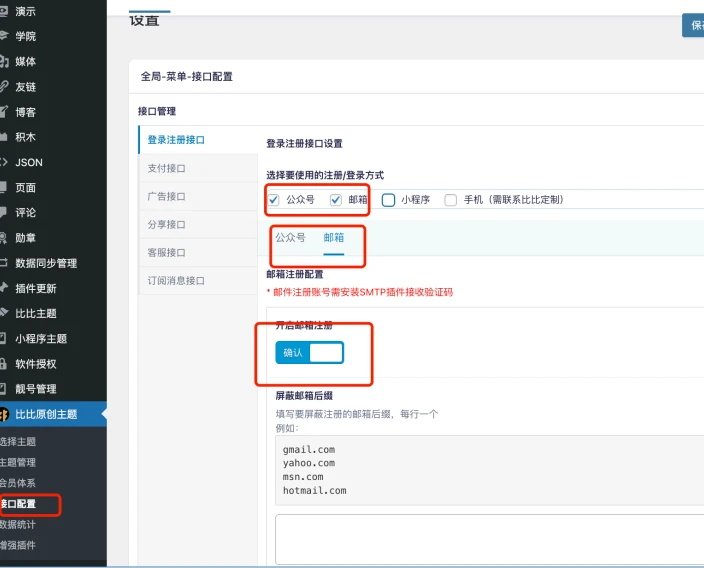
Task: Enable the 小程序 checkbox
Action: coord(388,200)
